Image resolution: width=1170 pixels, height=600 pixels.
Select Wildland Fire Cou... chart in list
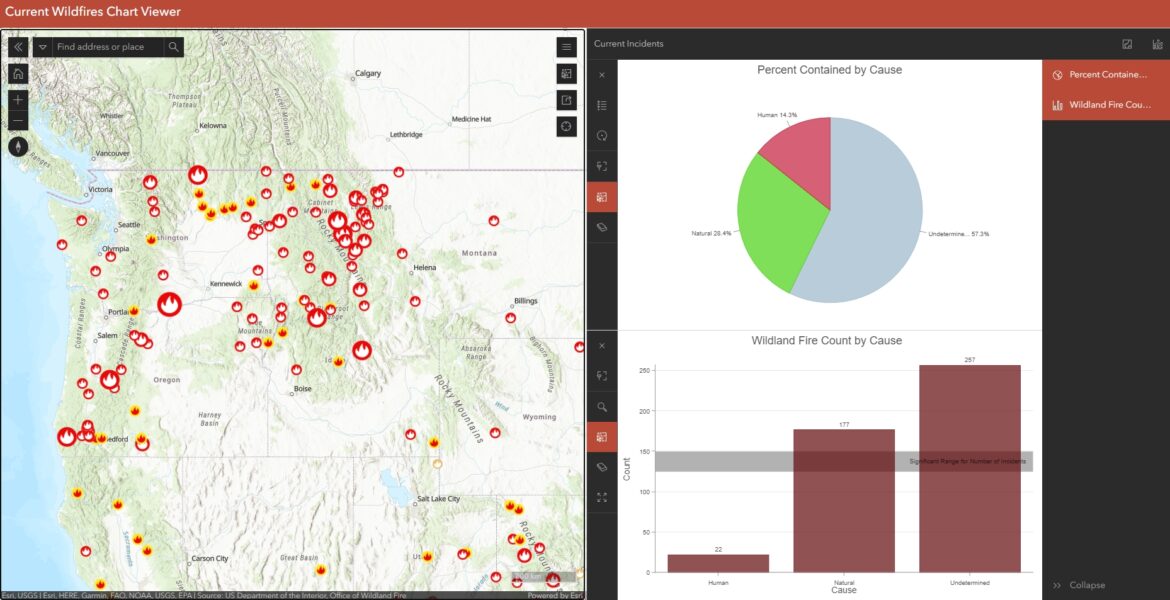1106,104
